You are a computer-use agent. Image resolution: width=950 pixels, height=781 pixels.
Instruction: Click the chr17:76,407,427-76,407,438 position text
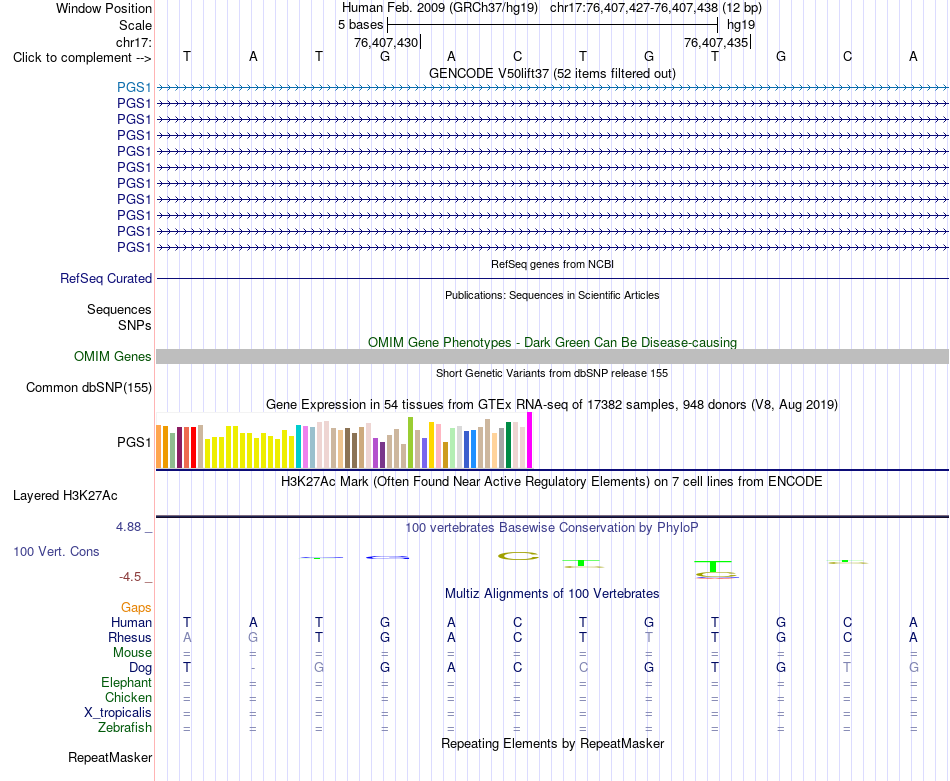[656, 8]
